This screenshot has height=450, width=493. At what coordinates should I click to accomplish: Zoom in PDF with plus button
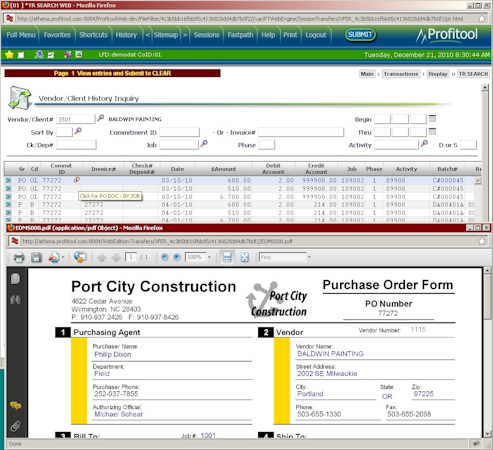(177, 257)
